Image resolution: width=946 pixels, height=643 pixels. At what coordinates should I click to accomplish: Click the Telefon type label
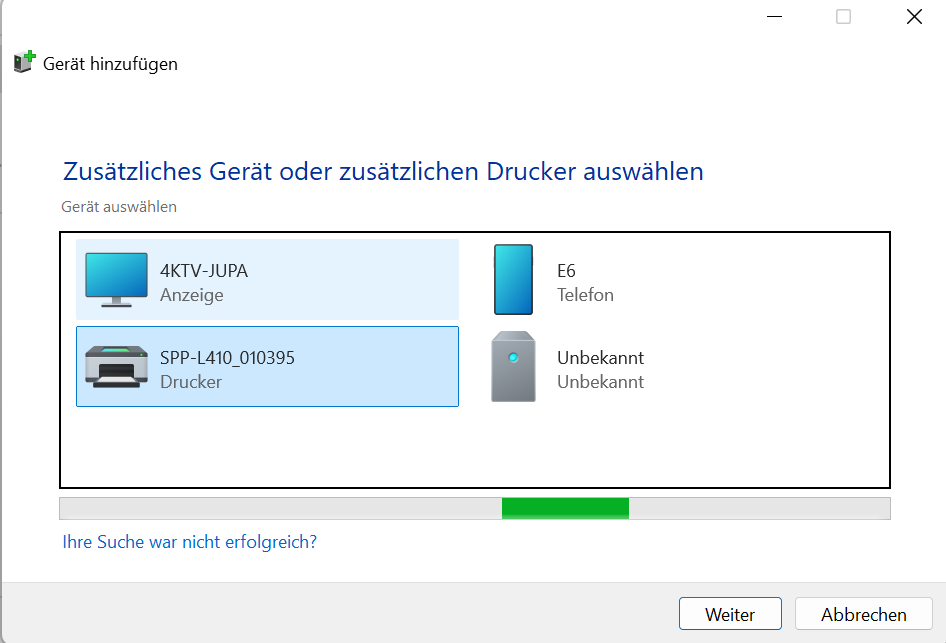585,295
